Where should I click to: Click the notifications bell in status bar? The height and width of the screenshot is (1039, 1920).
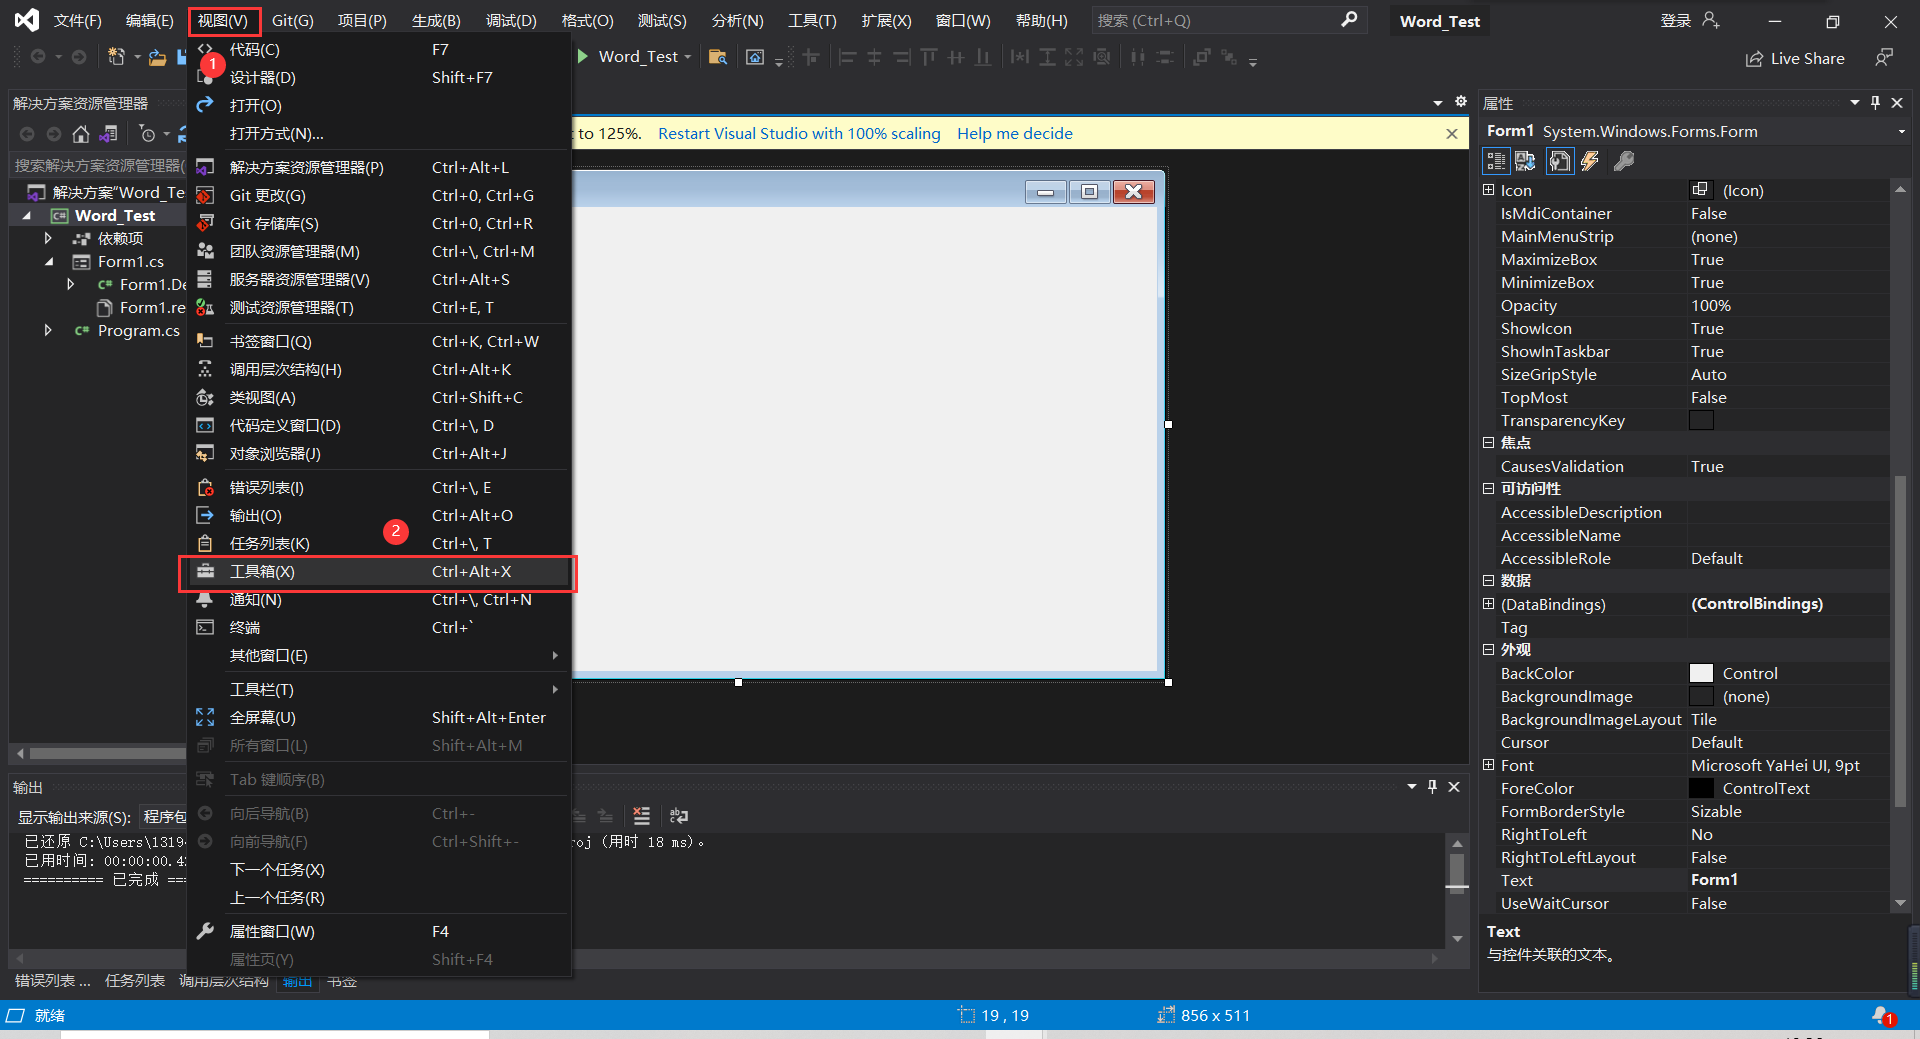tap(1883, 1015)
